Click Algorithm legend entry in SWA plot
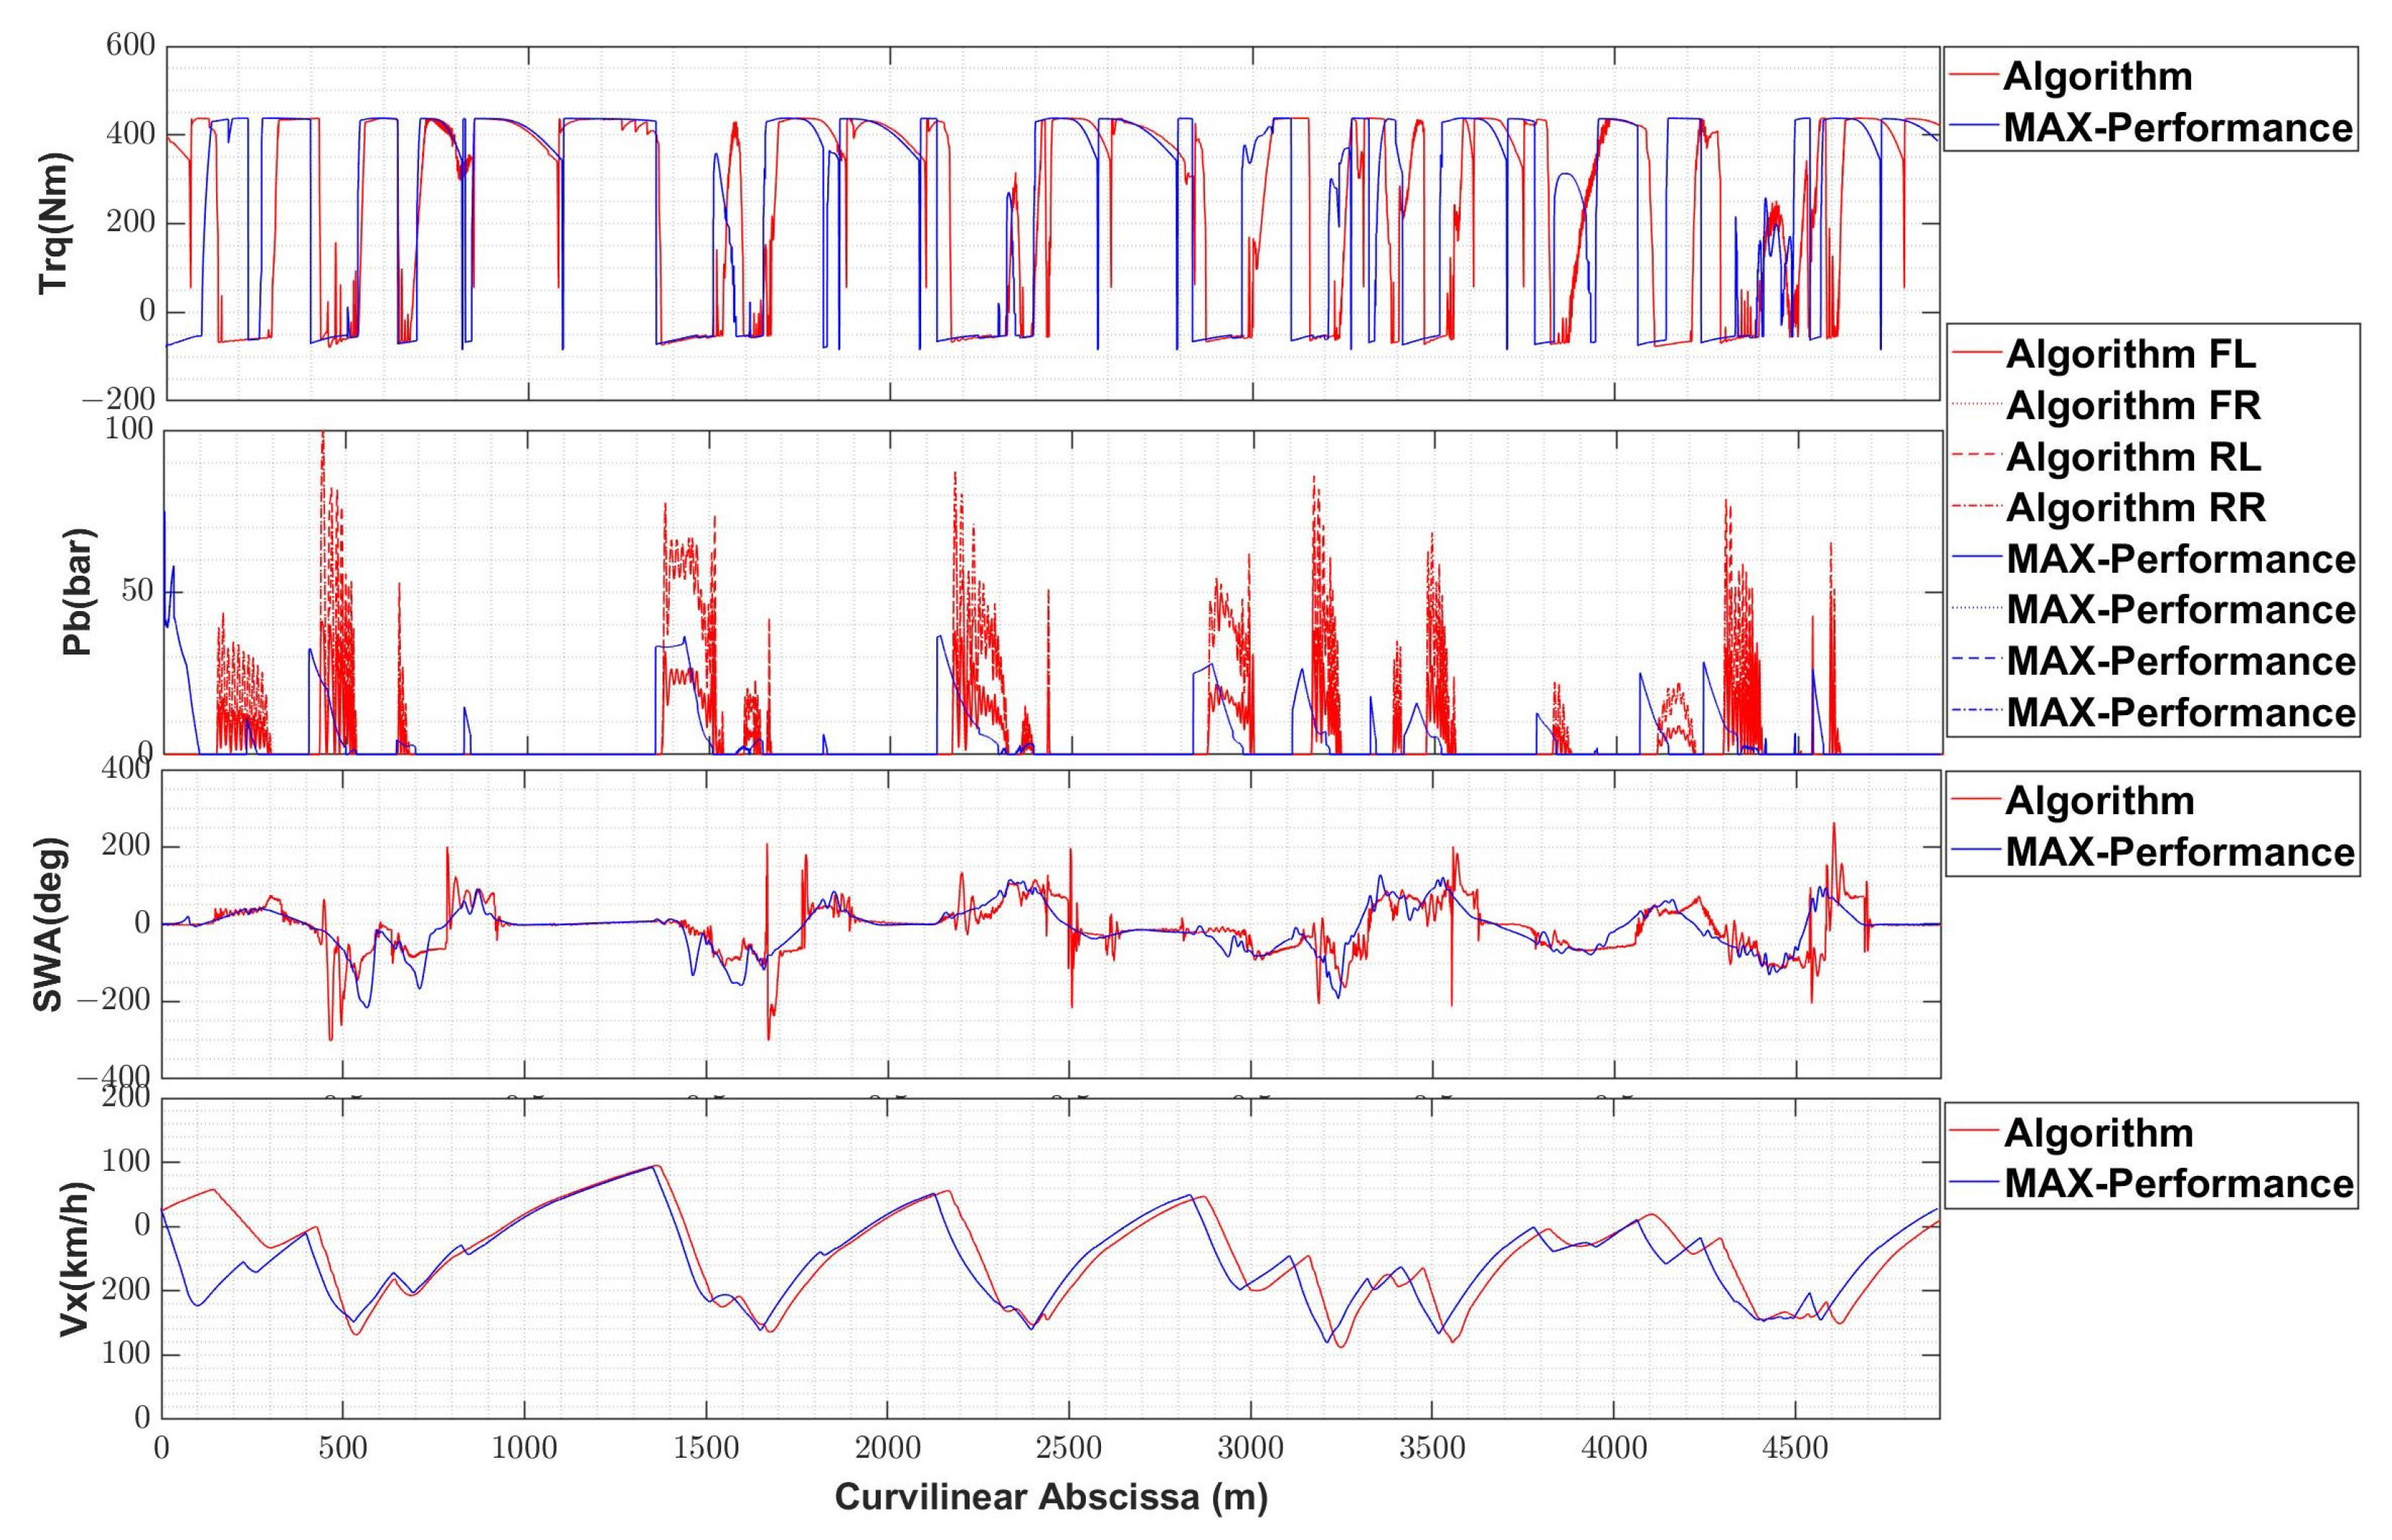The width and height of the screenshot is (2392, 1540). [2099, 801]
